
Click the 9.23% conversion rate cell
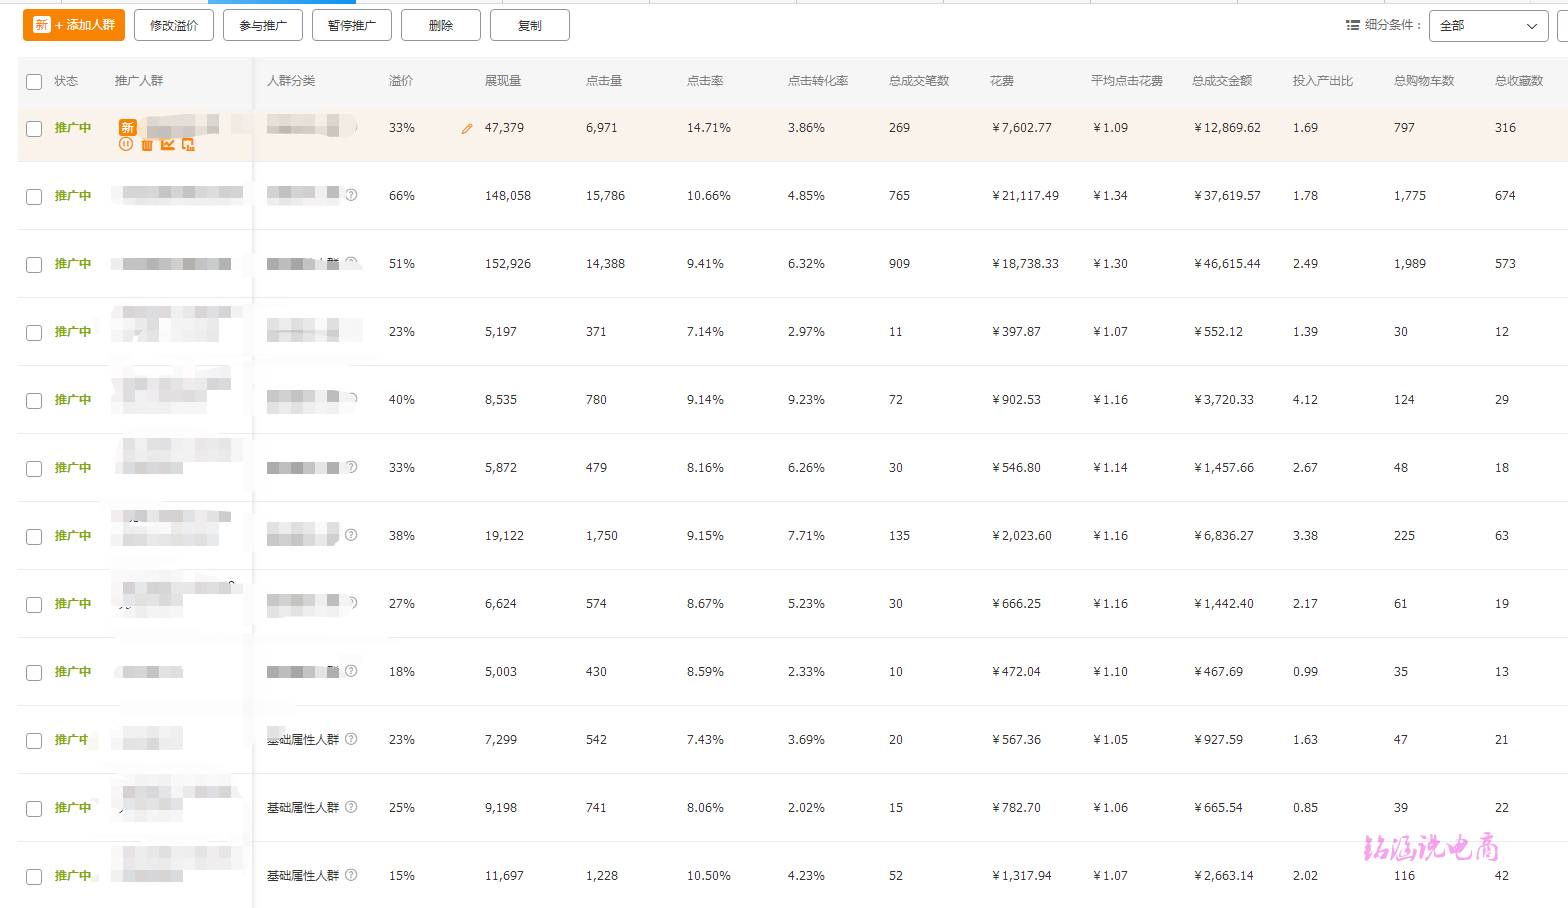806,400
